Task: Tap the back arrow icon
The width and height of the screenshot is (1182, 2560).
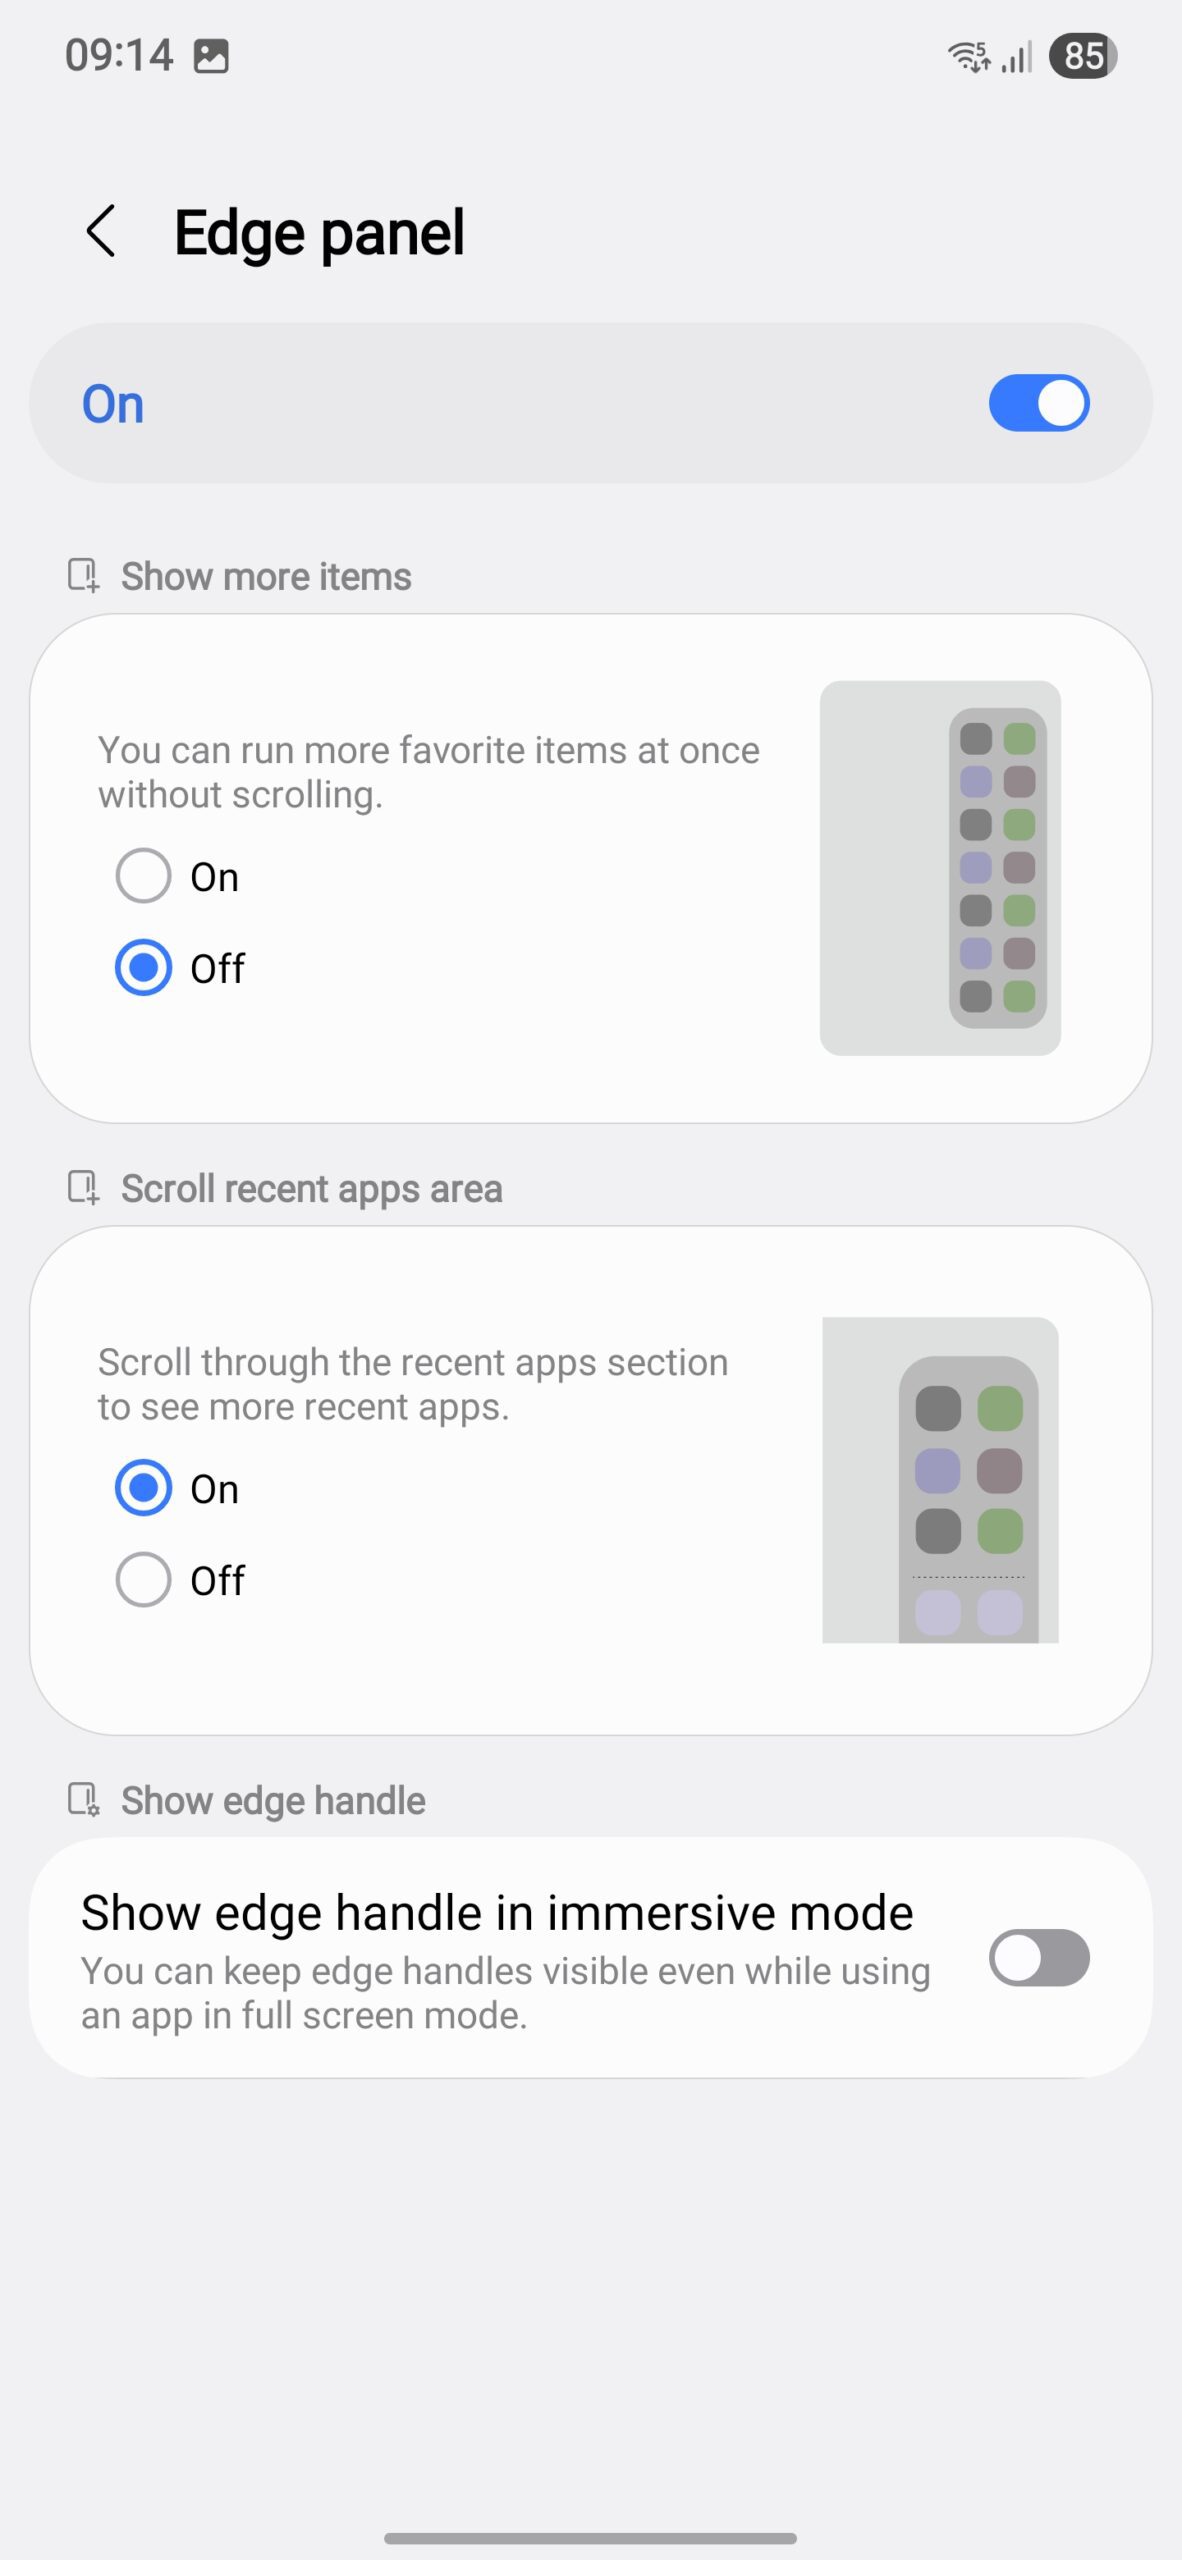Action: [101, 232]
